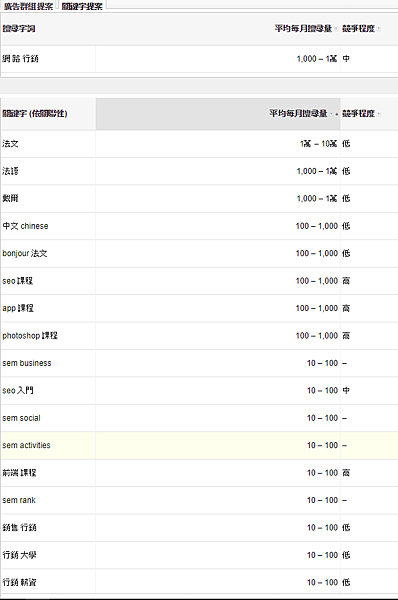Click the highlighted sem activities row
The height and width of the screenshot is (600, 398).
(x=199, y=445)
